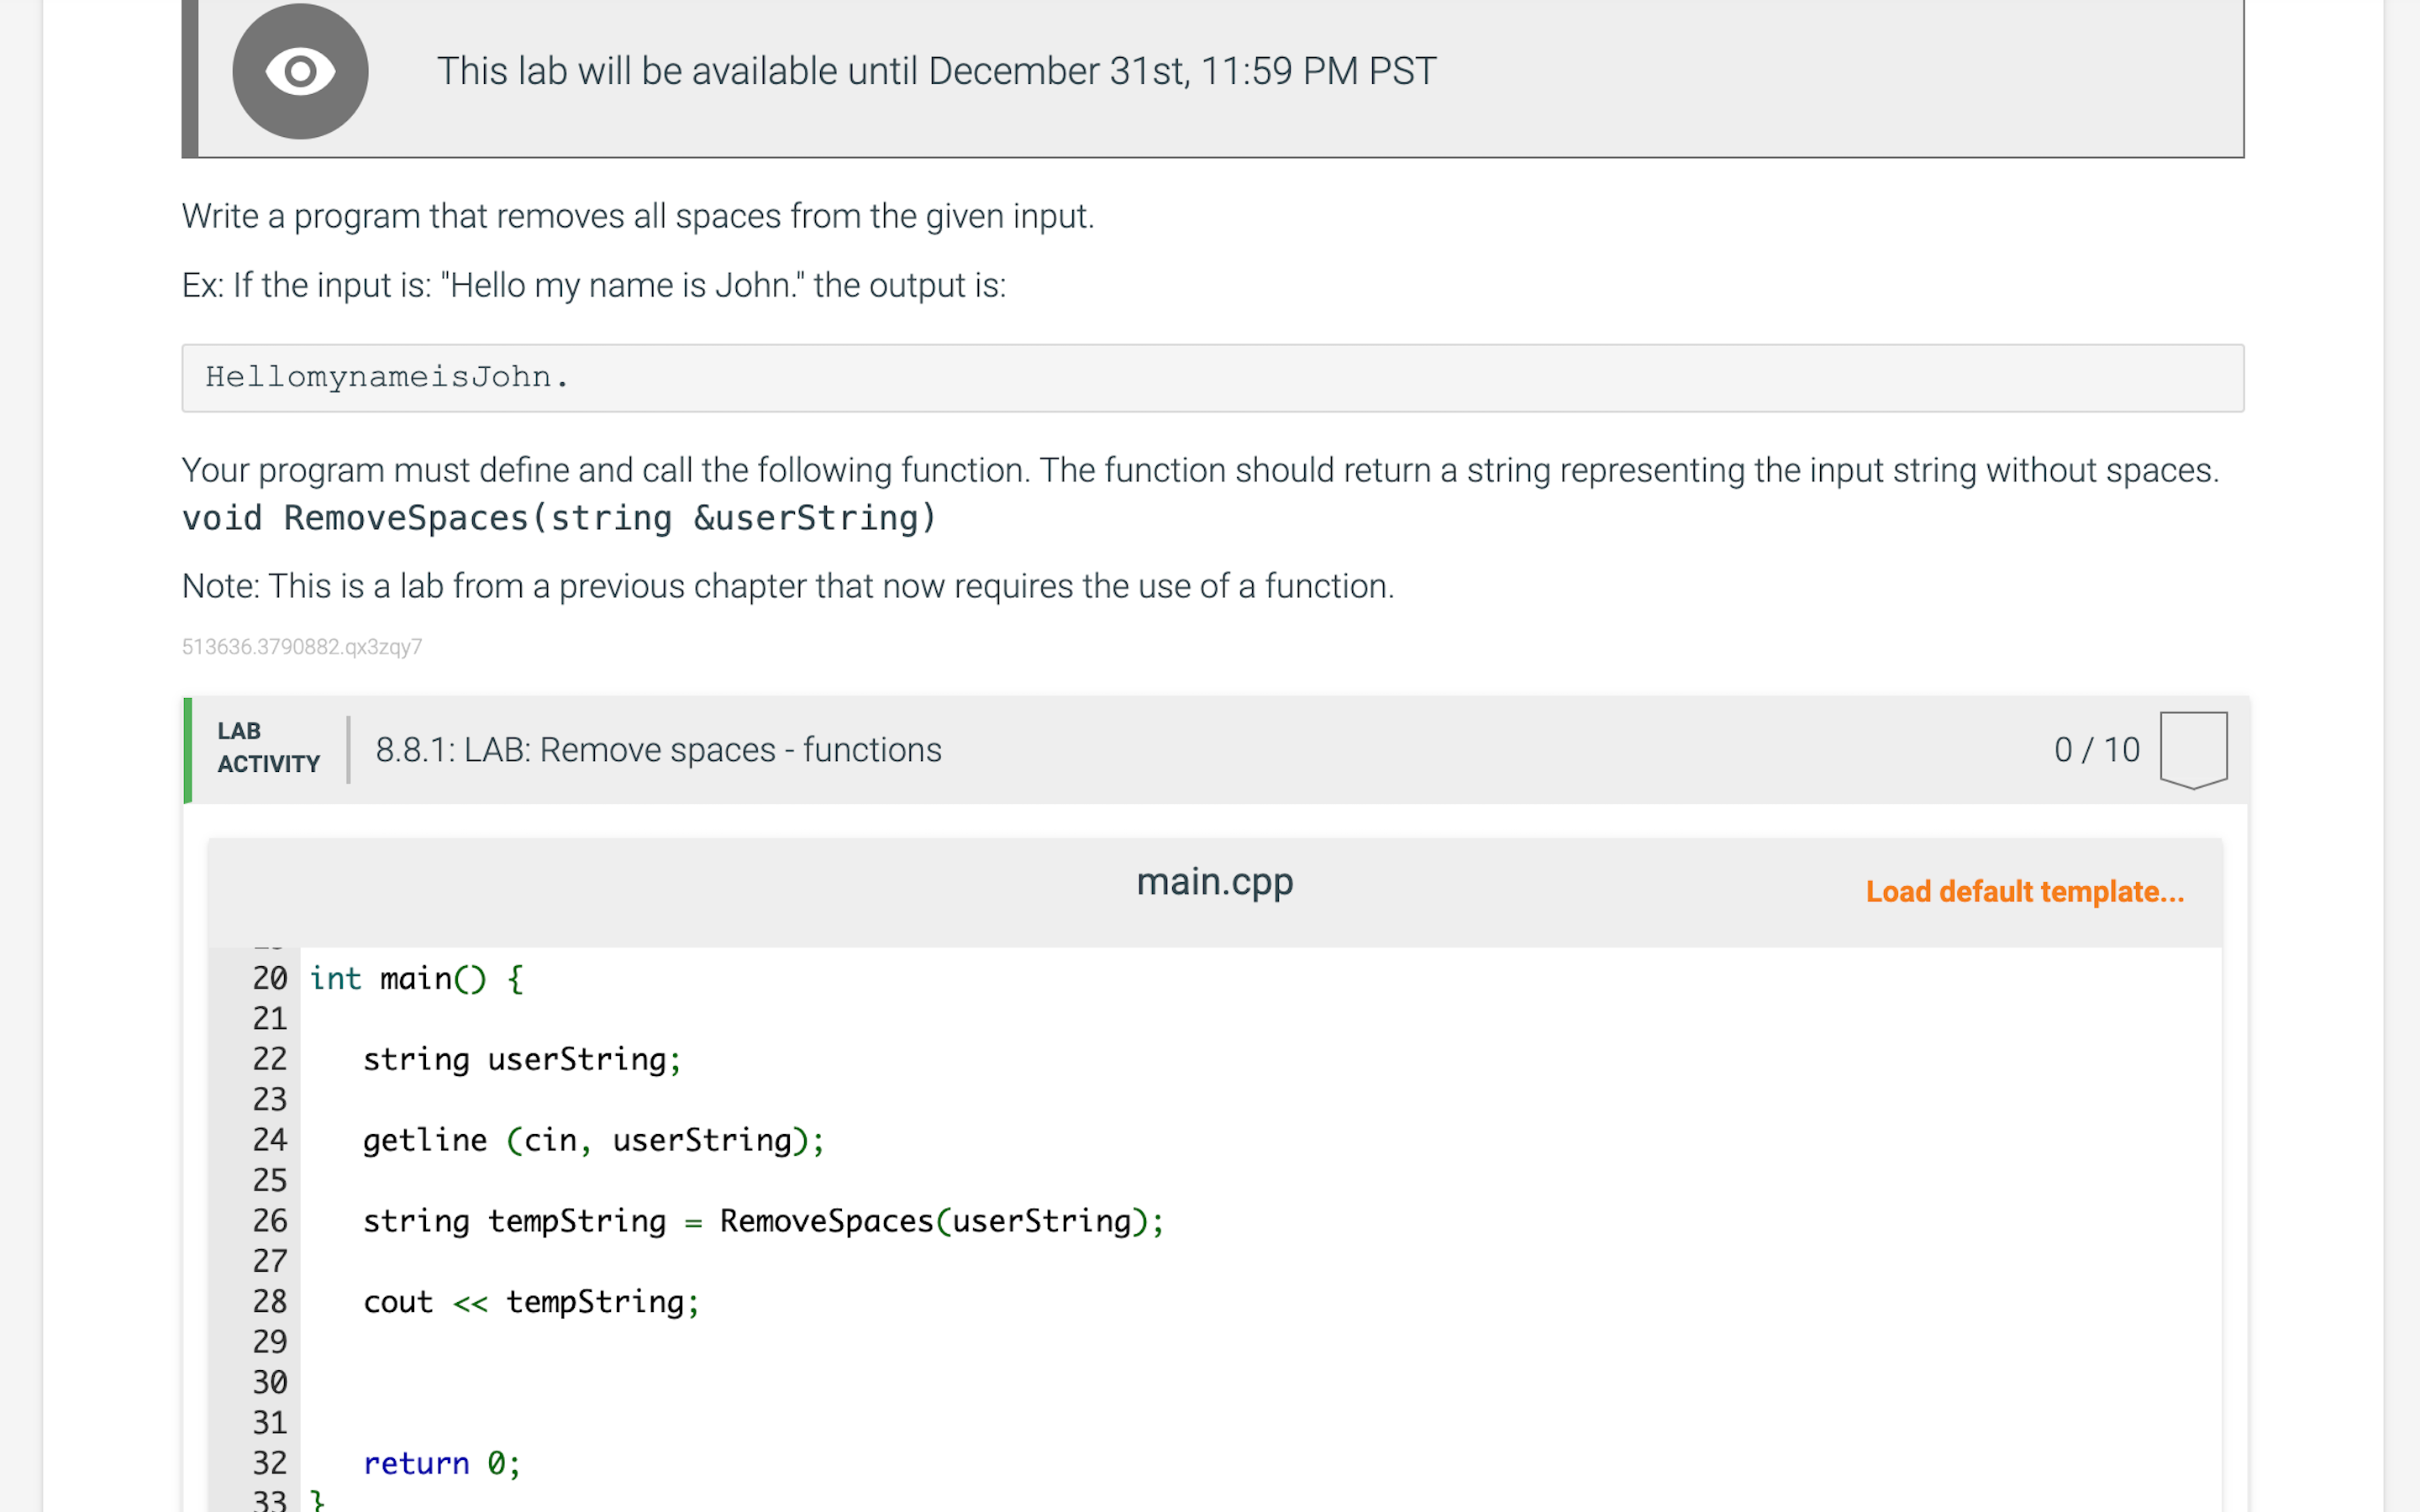
Task: Click the lab availability banner text
Action: pos(936,71)
